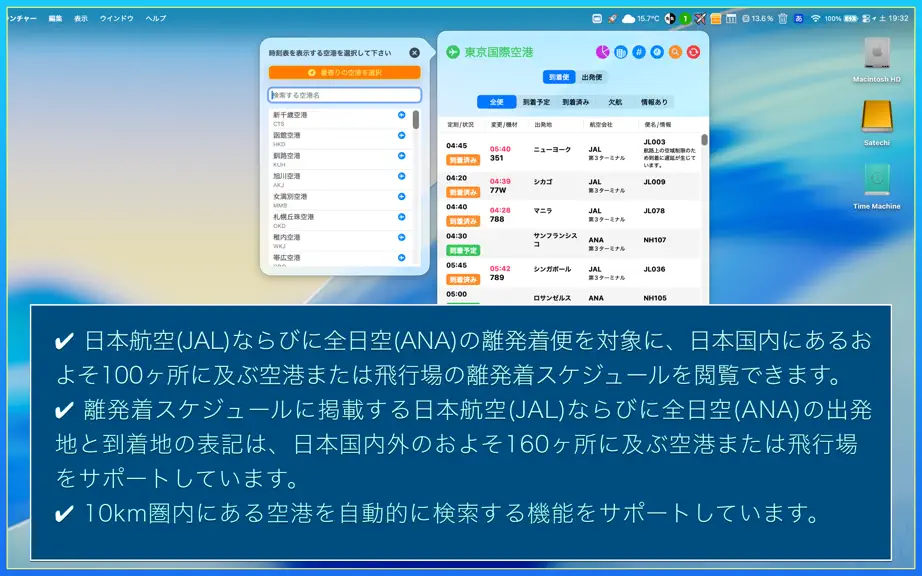Image resolution: width=922 pixels, height=576 pixels.
Task: Click the rocket icon in the menu bar
Action: [x=613, y=19]
